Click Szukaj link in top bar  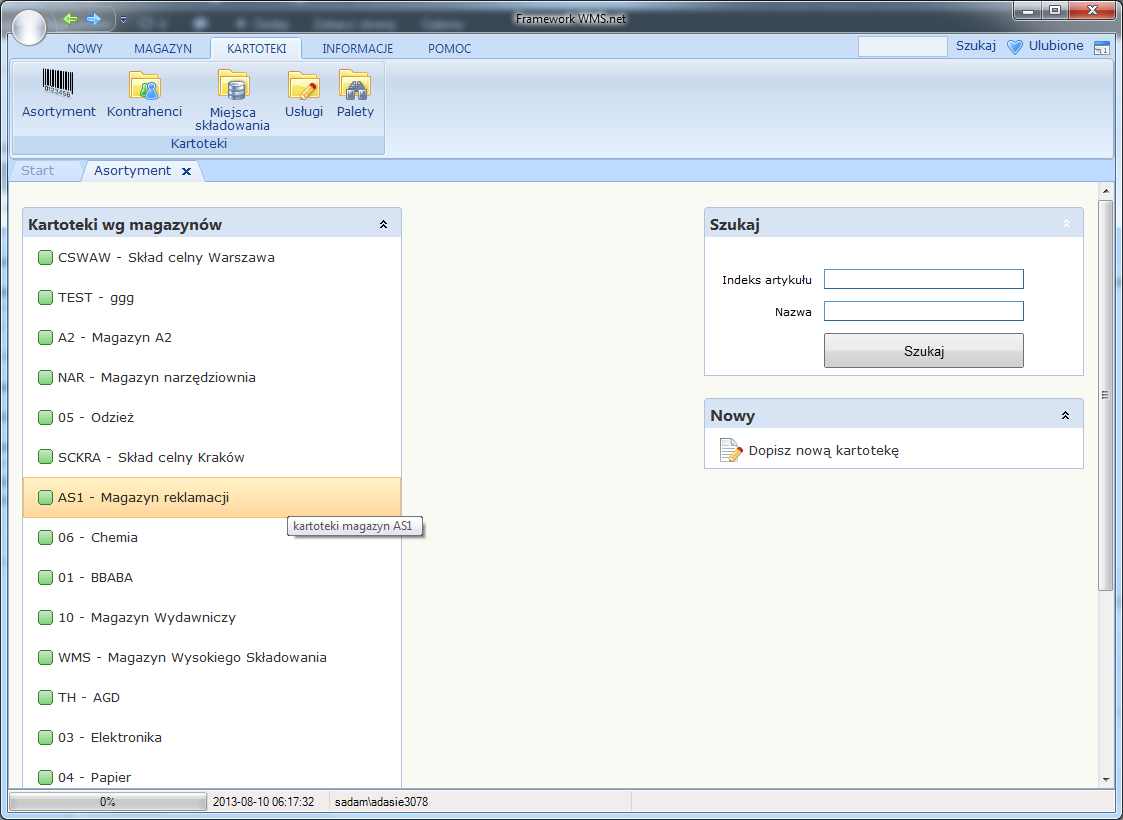975,46
